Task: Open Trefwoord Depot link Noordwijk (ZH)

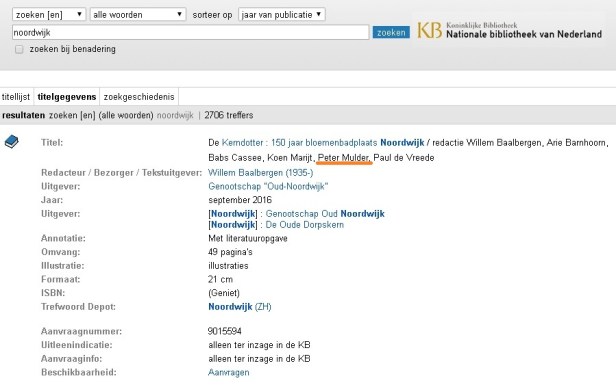Action: point(240,306)
